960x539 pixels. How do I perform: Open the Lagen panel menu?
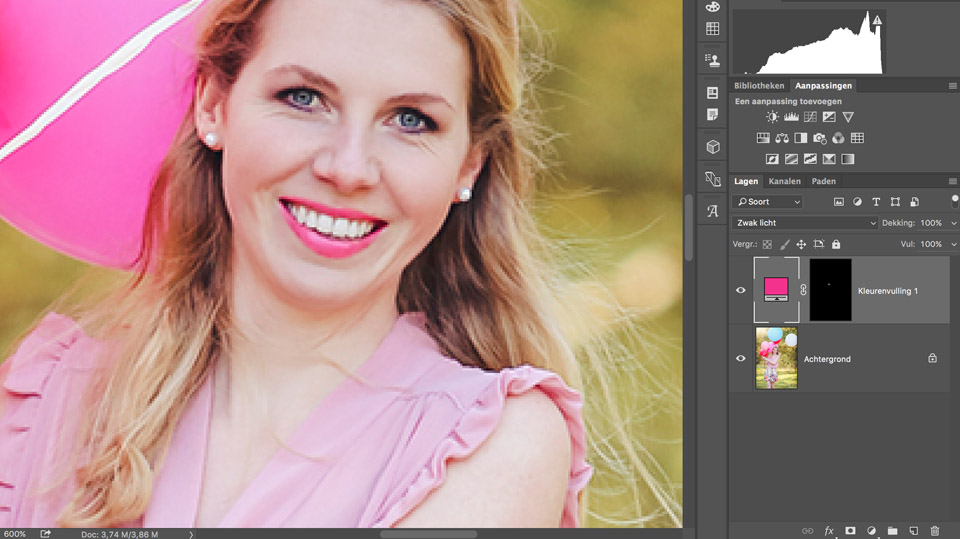tap(953, 181)
